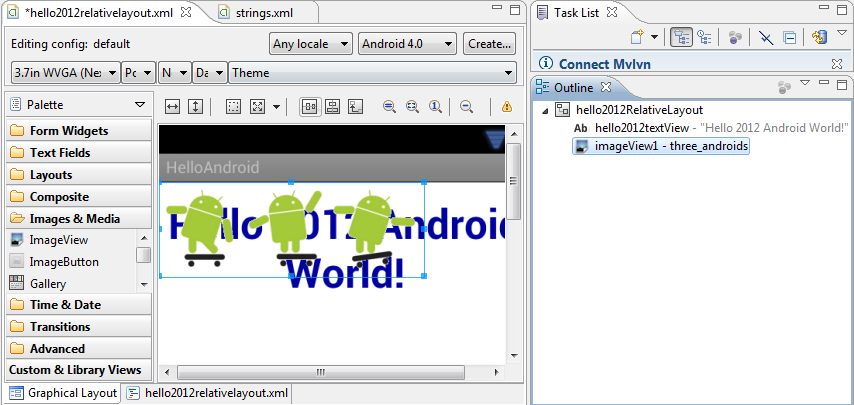
Task: Click the palette list scrollbar down arrow
Action: [x=144, y=284]
